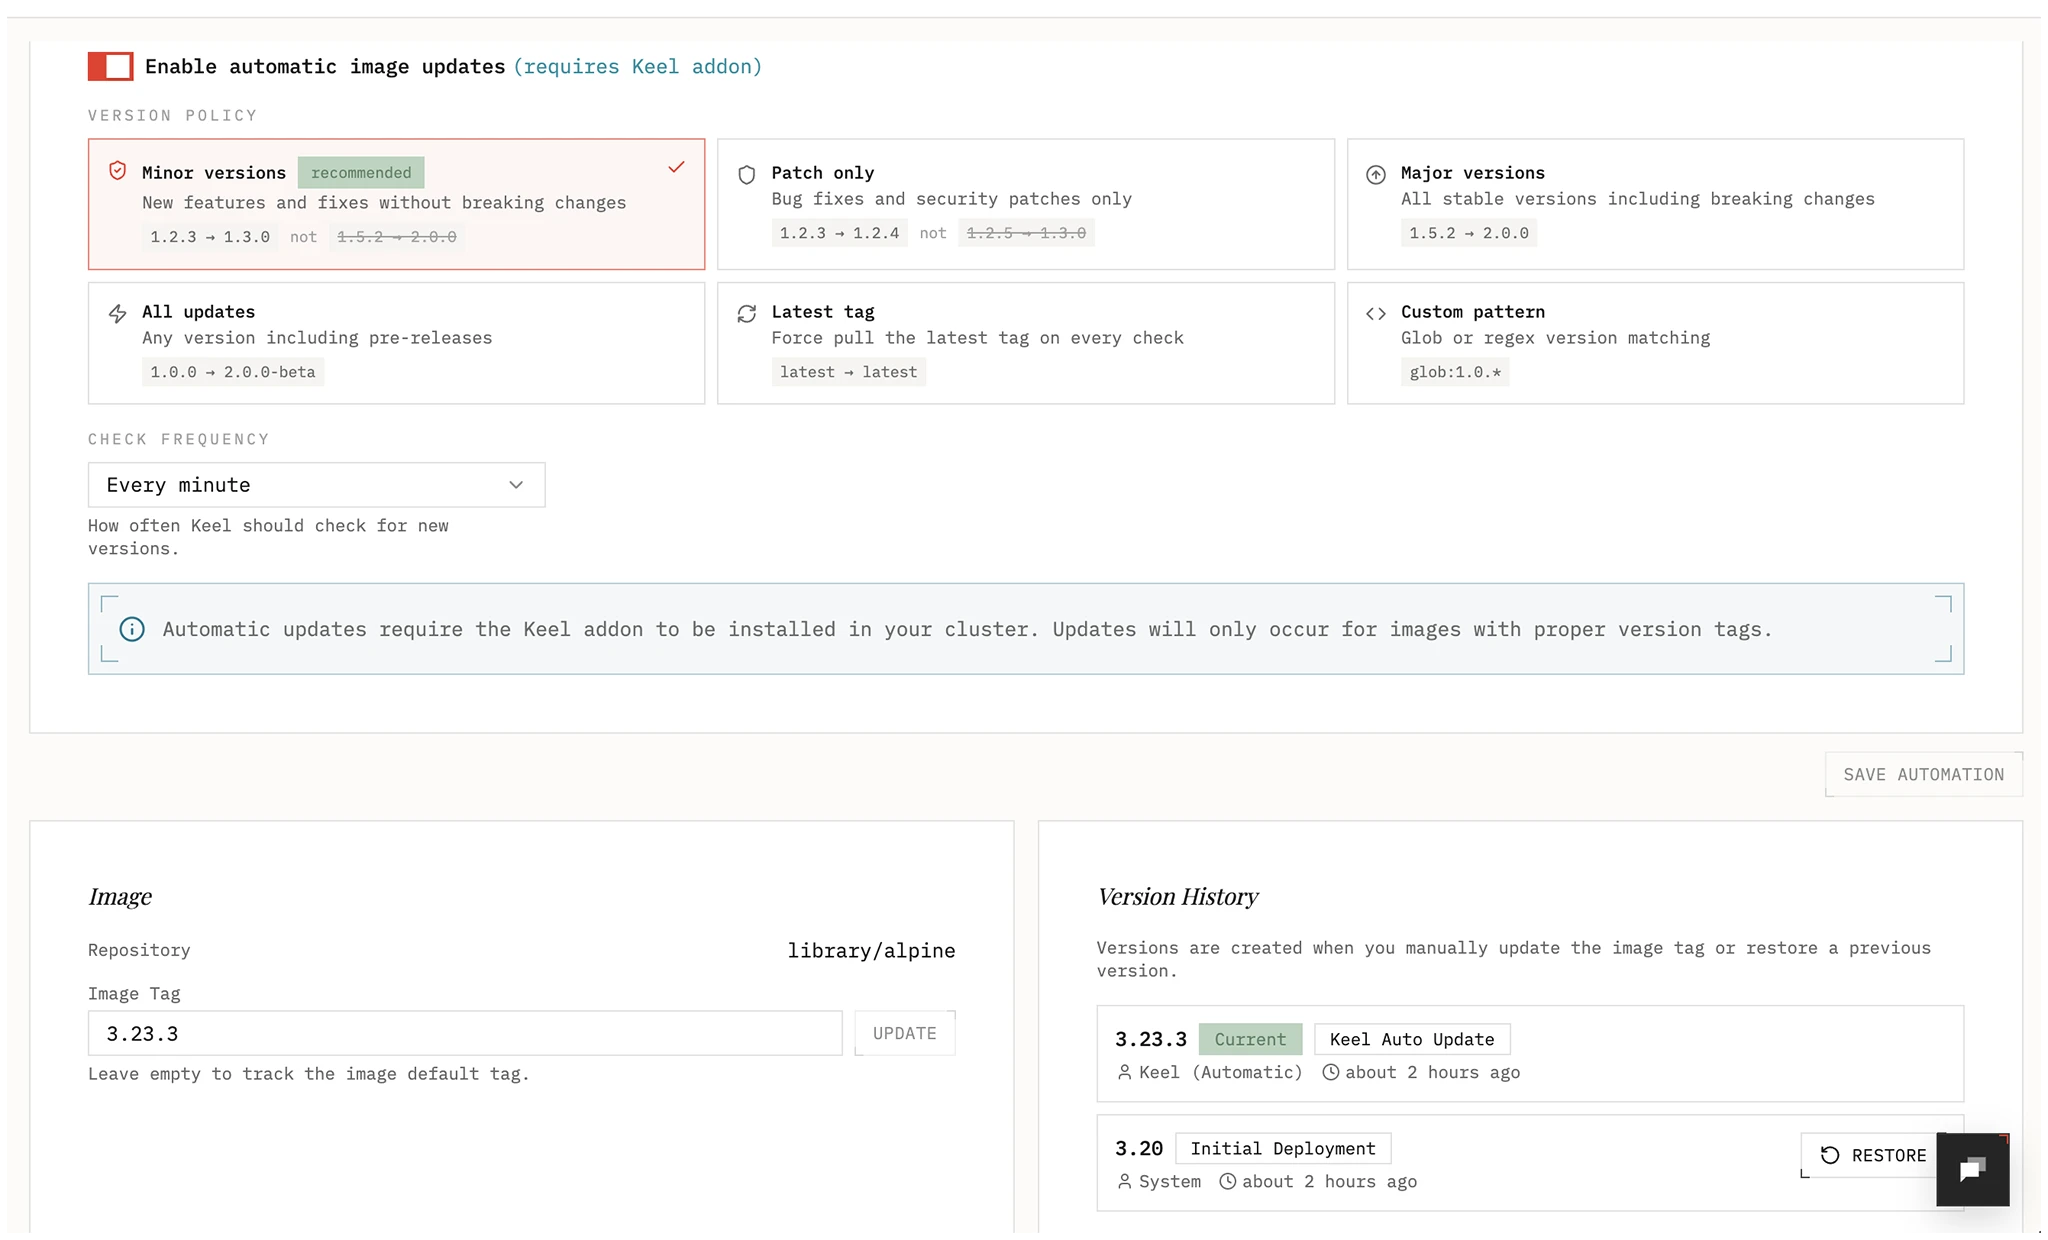
Task: Click the code brackets icon for Custom pattern
Action: pyautogui.click(x=1377, y=313)
